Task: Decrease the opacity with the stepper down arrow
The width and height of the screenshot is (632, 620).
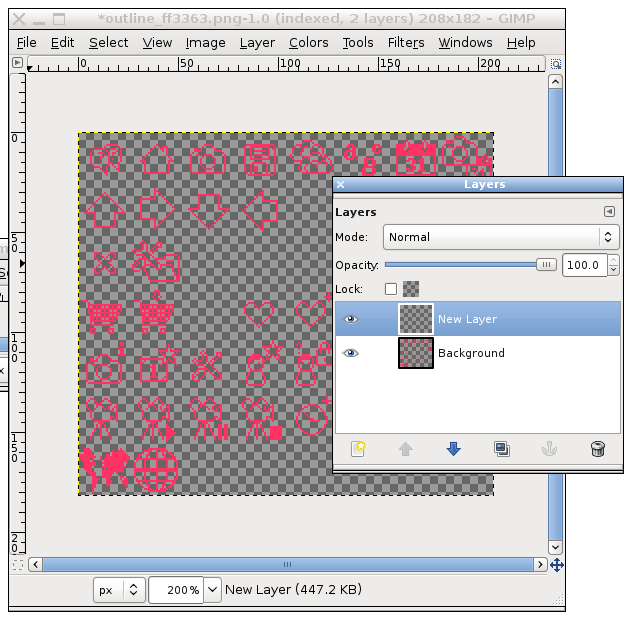Action: point(613,270)
